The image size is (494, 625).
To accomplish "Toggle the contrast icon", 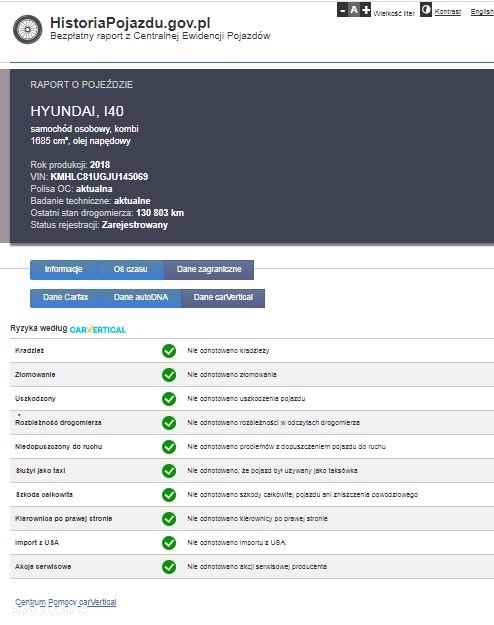I will pos(426,10).
